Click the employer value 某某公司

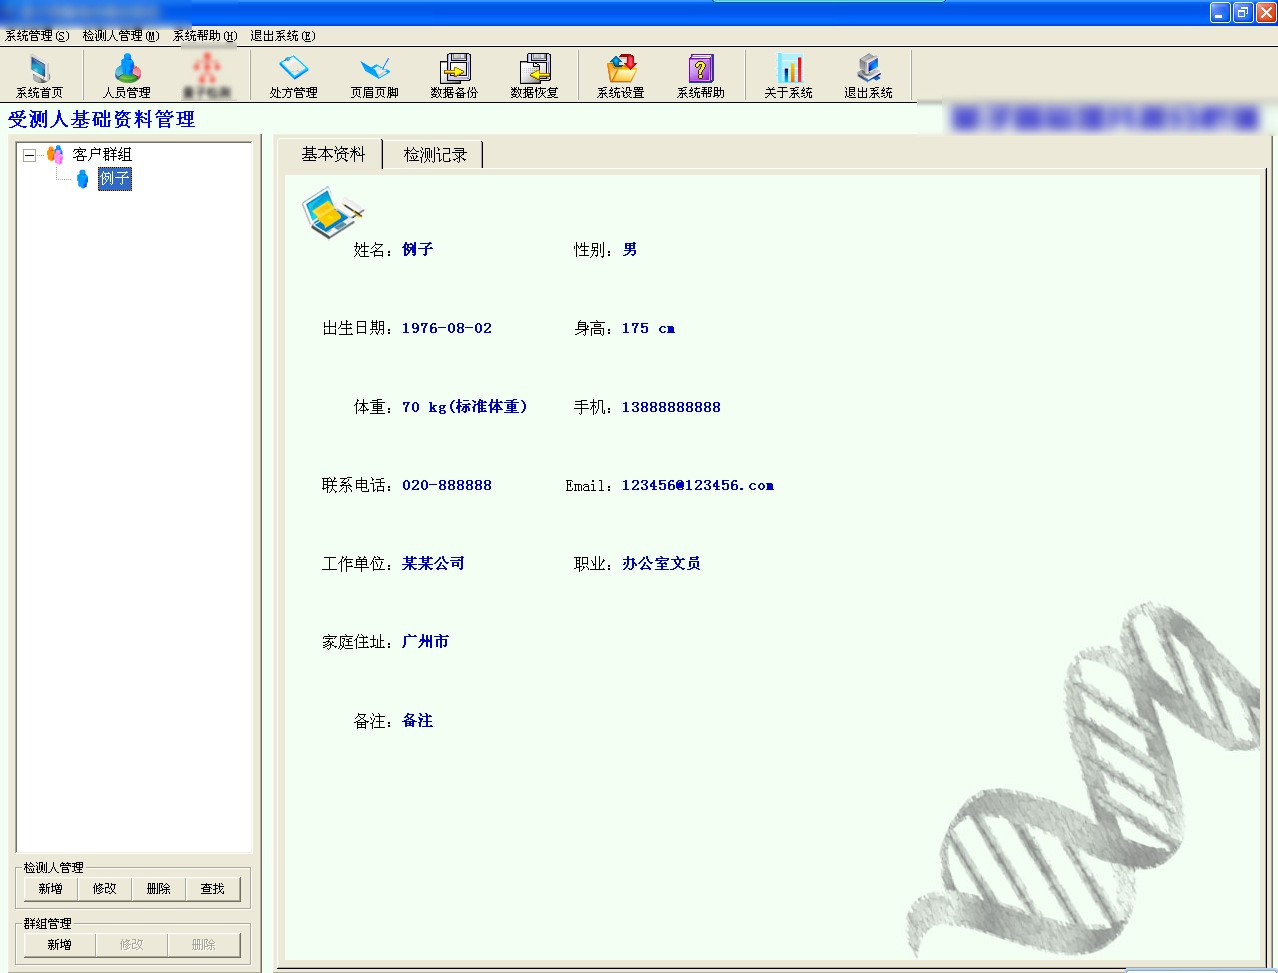tap(434, 563)
